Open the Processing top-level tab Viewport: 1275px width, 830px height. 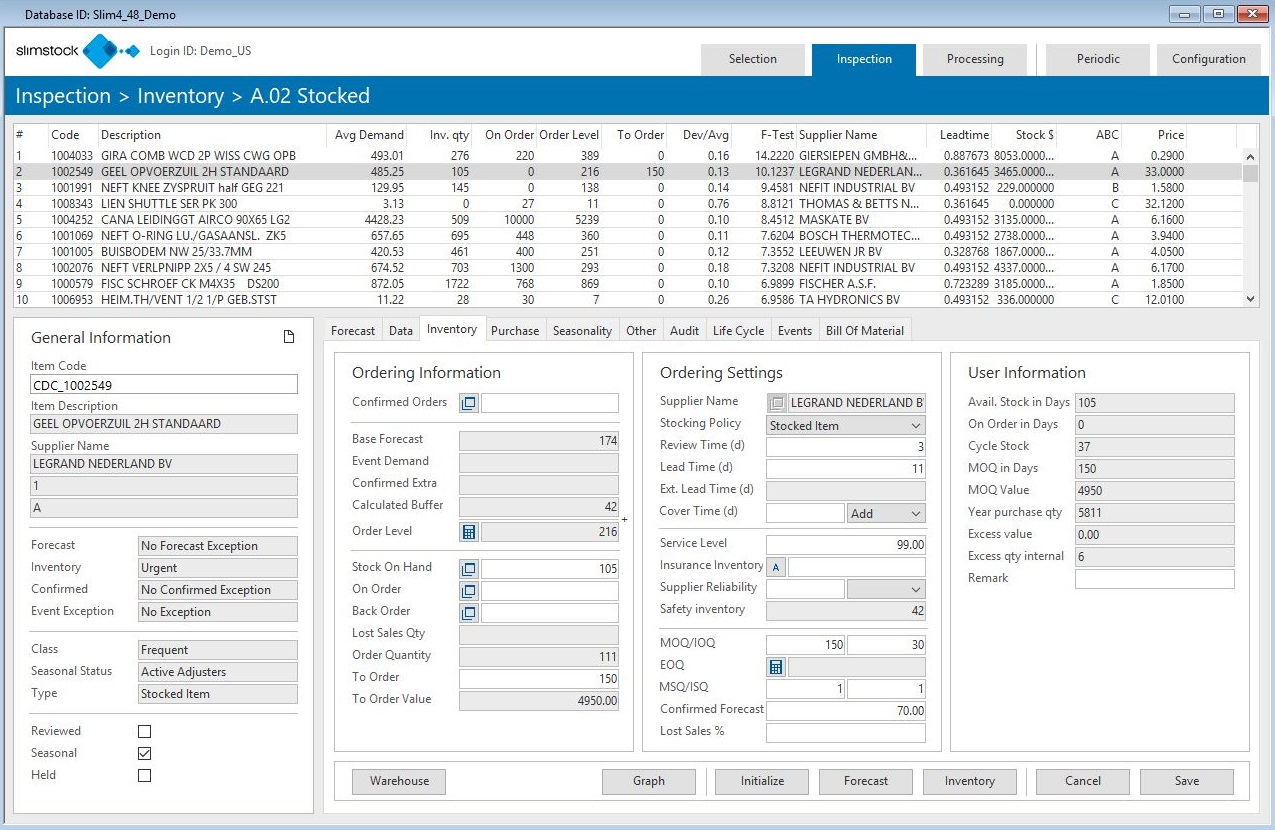tap(975, 59)
